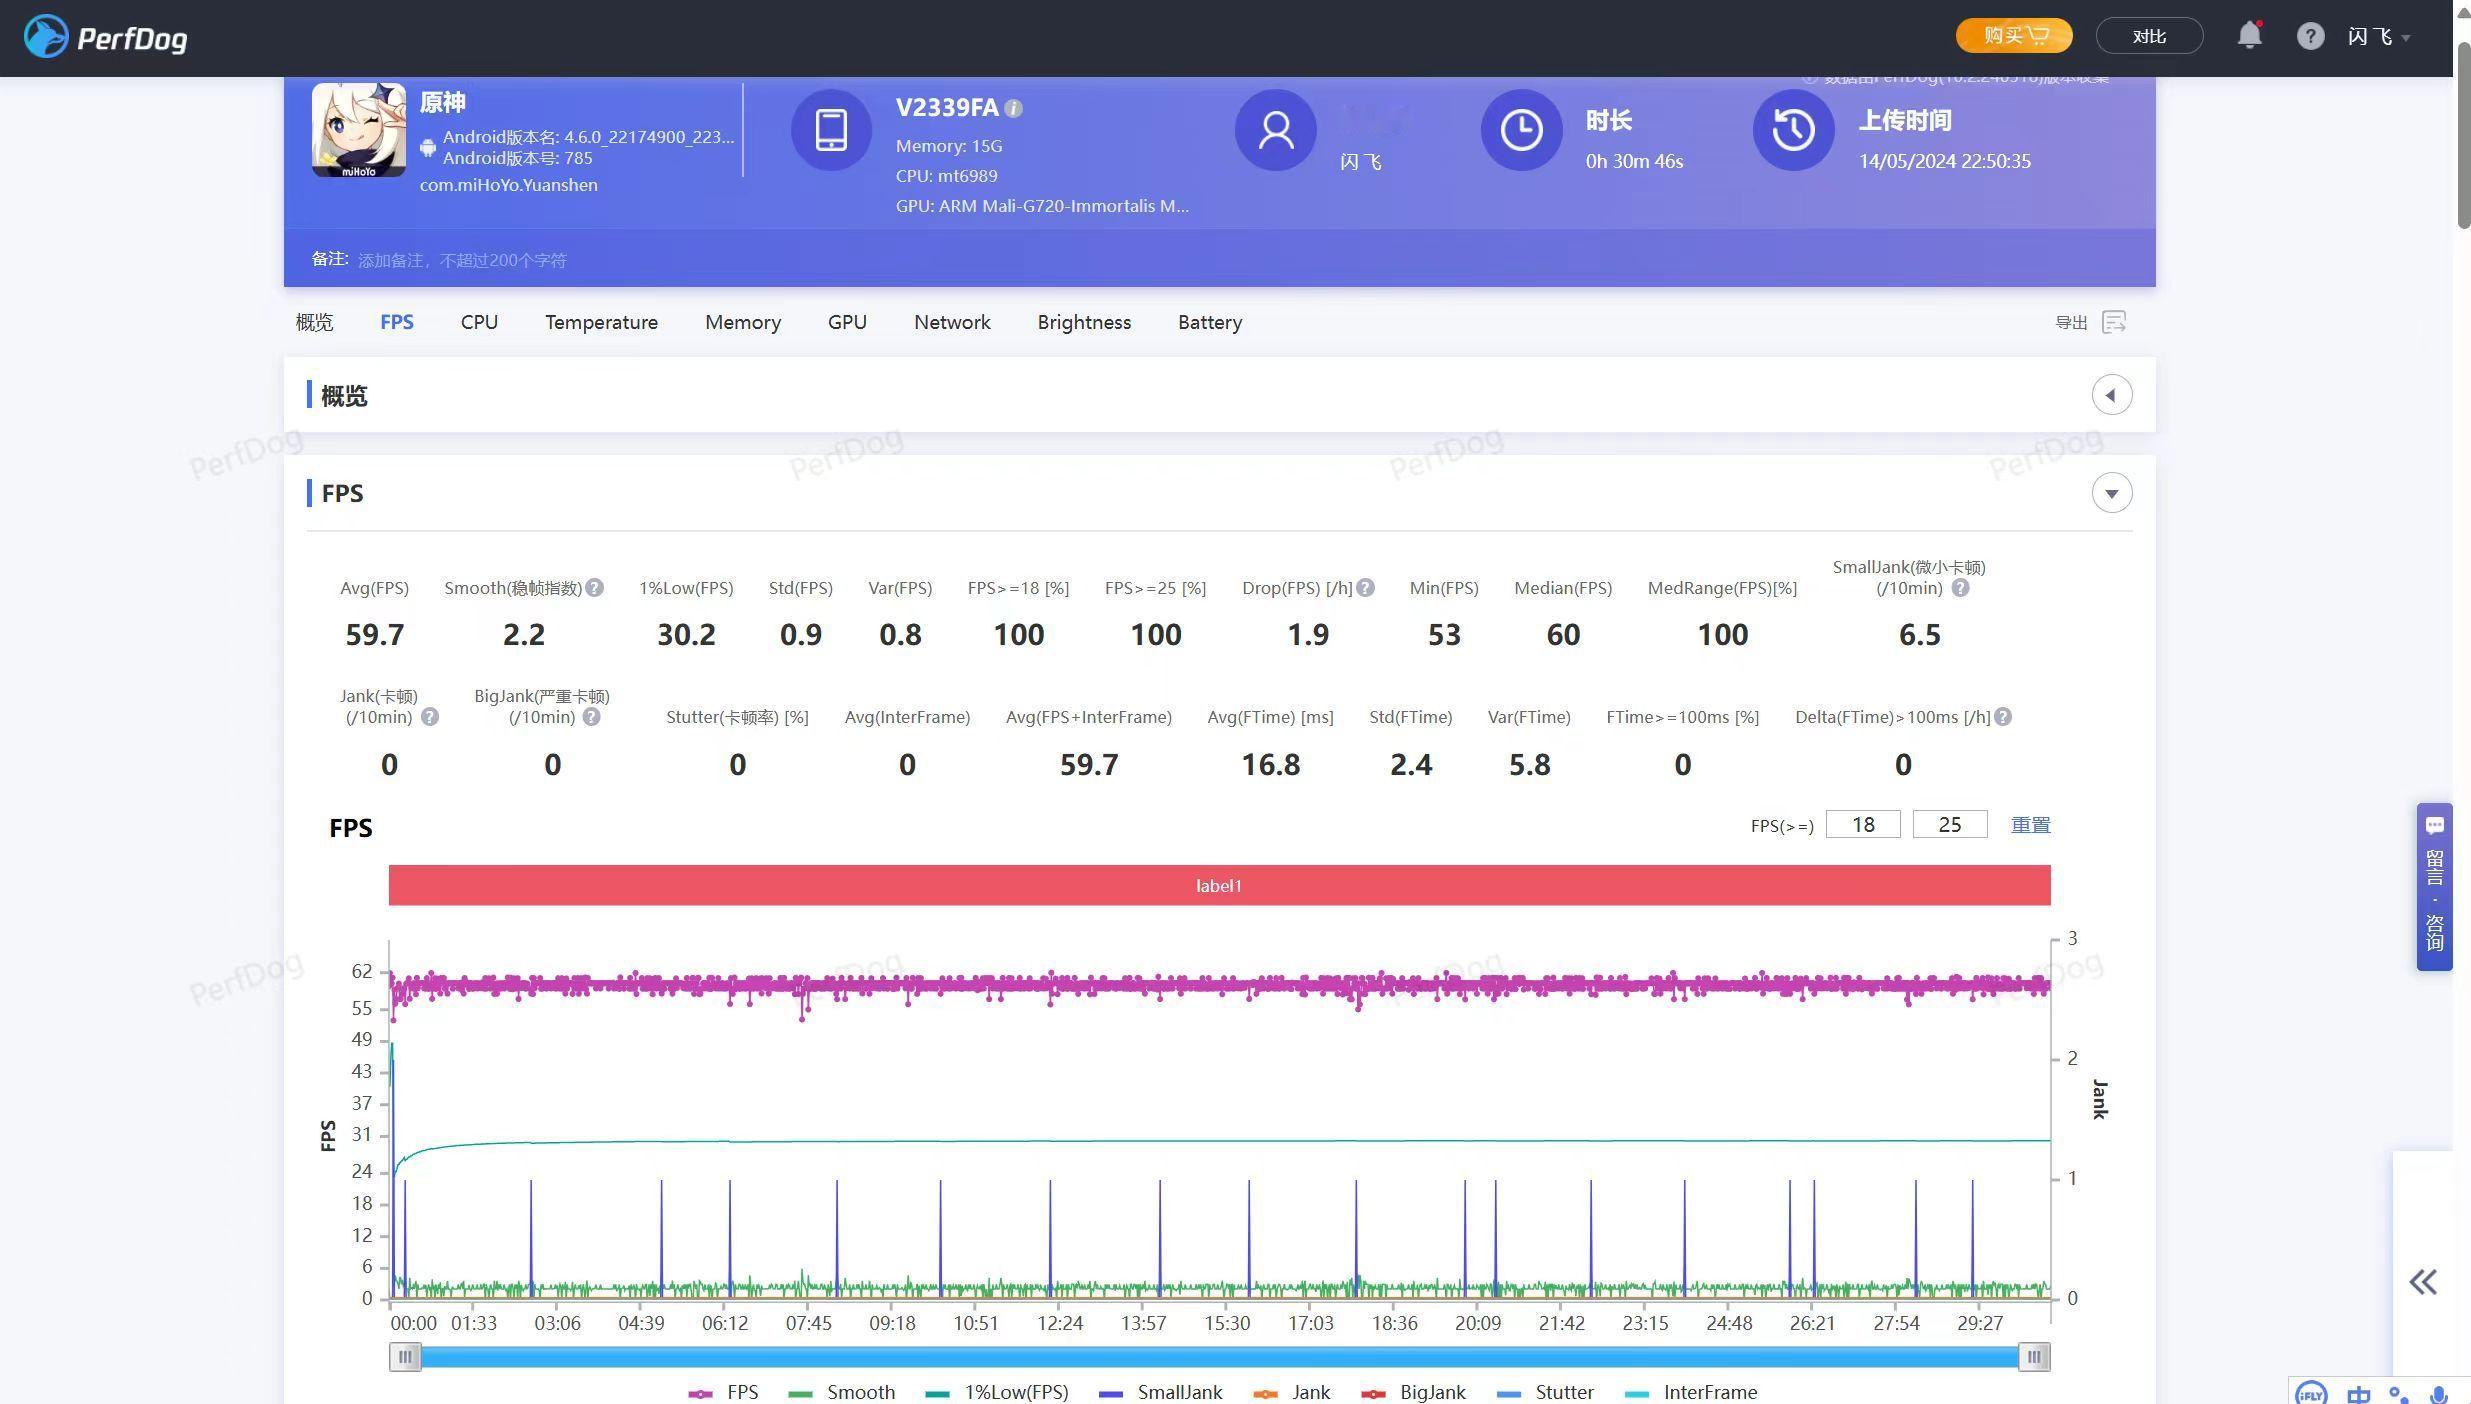Click the input method punctuation icon
This screenshot has width=2471, height=1404.
pos(2399,1394)
